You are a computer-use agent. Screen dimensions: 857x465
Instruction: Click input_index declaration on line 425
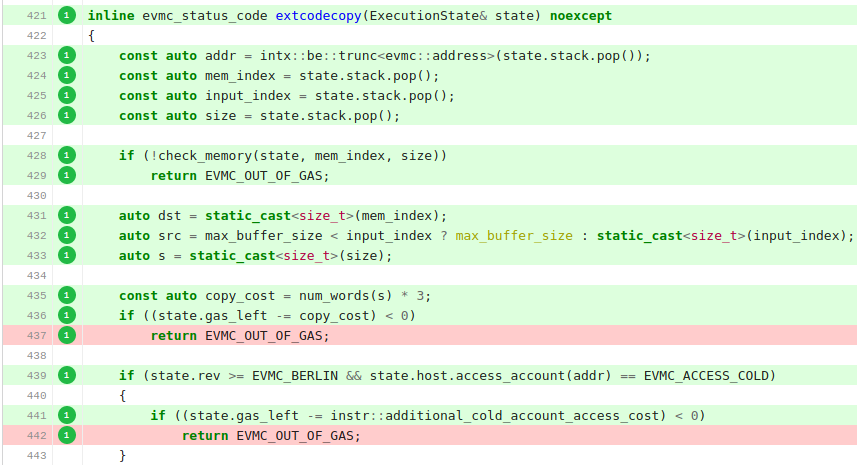pyautogui.click(x=248, y=96)
